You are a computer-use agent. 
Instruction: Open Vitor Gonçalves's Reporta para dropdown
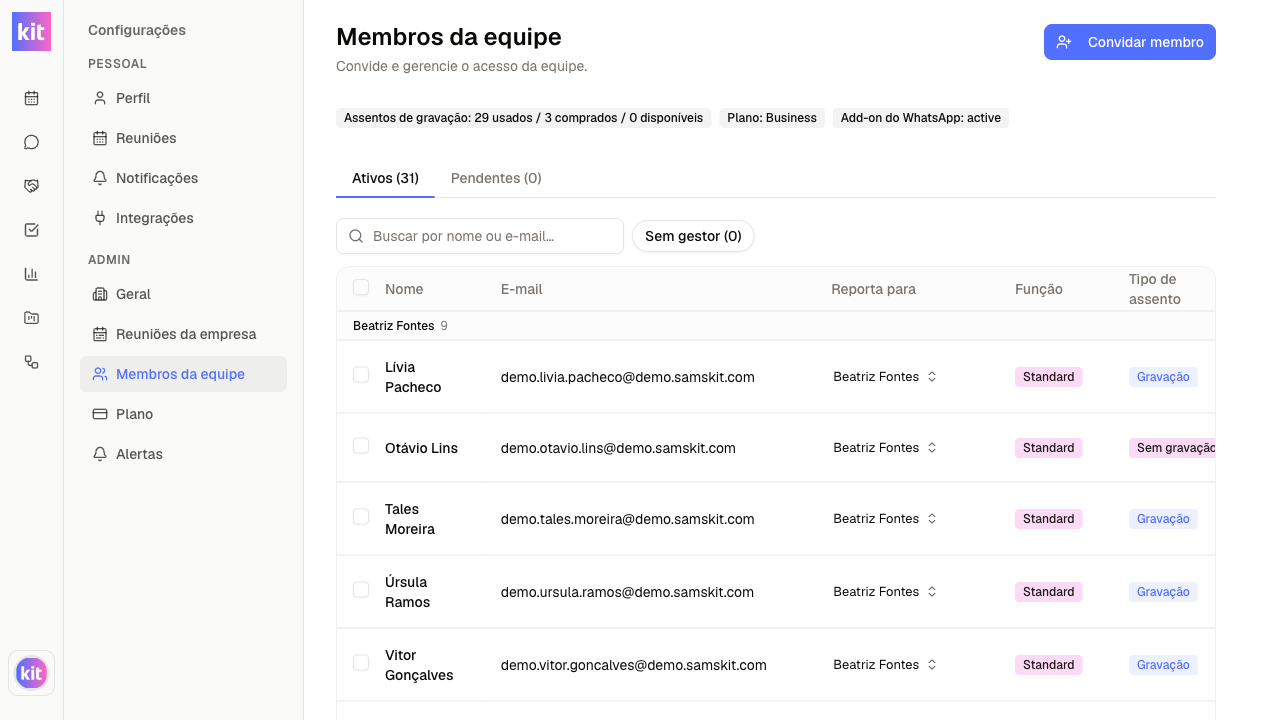pos(885,665)
